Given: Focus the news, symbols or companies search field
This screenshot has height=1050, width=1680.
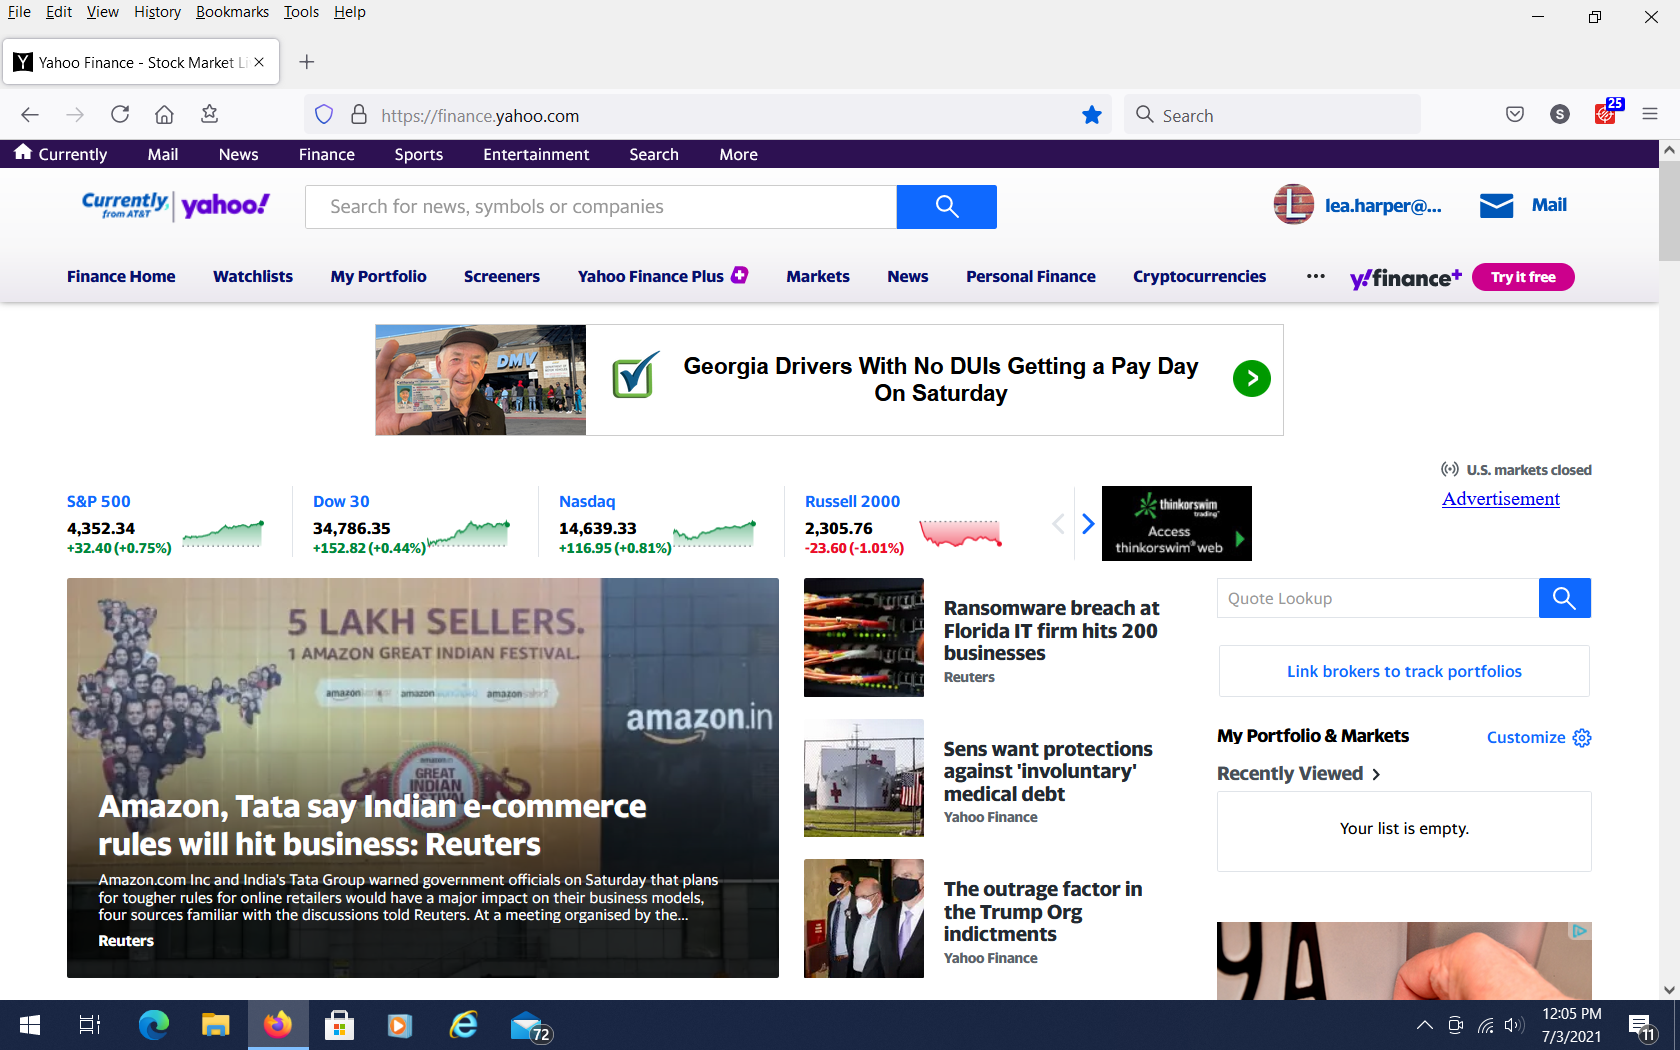Looking at the screenshot, I should (x=601, y=207).
